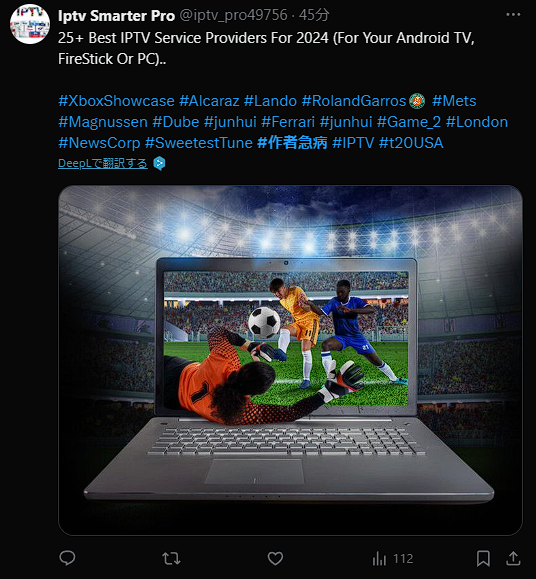This screenshot has height=579, width=536.
Task: Repost this tweet using retweet icon
Action: pyautogui.click(x=171, y=558)
